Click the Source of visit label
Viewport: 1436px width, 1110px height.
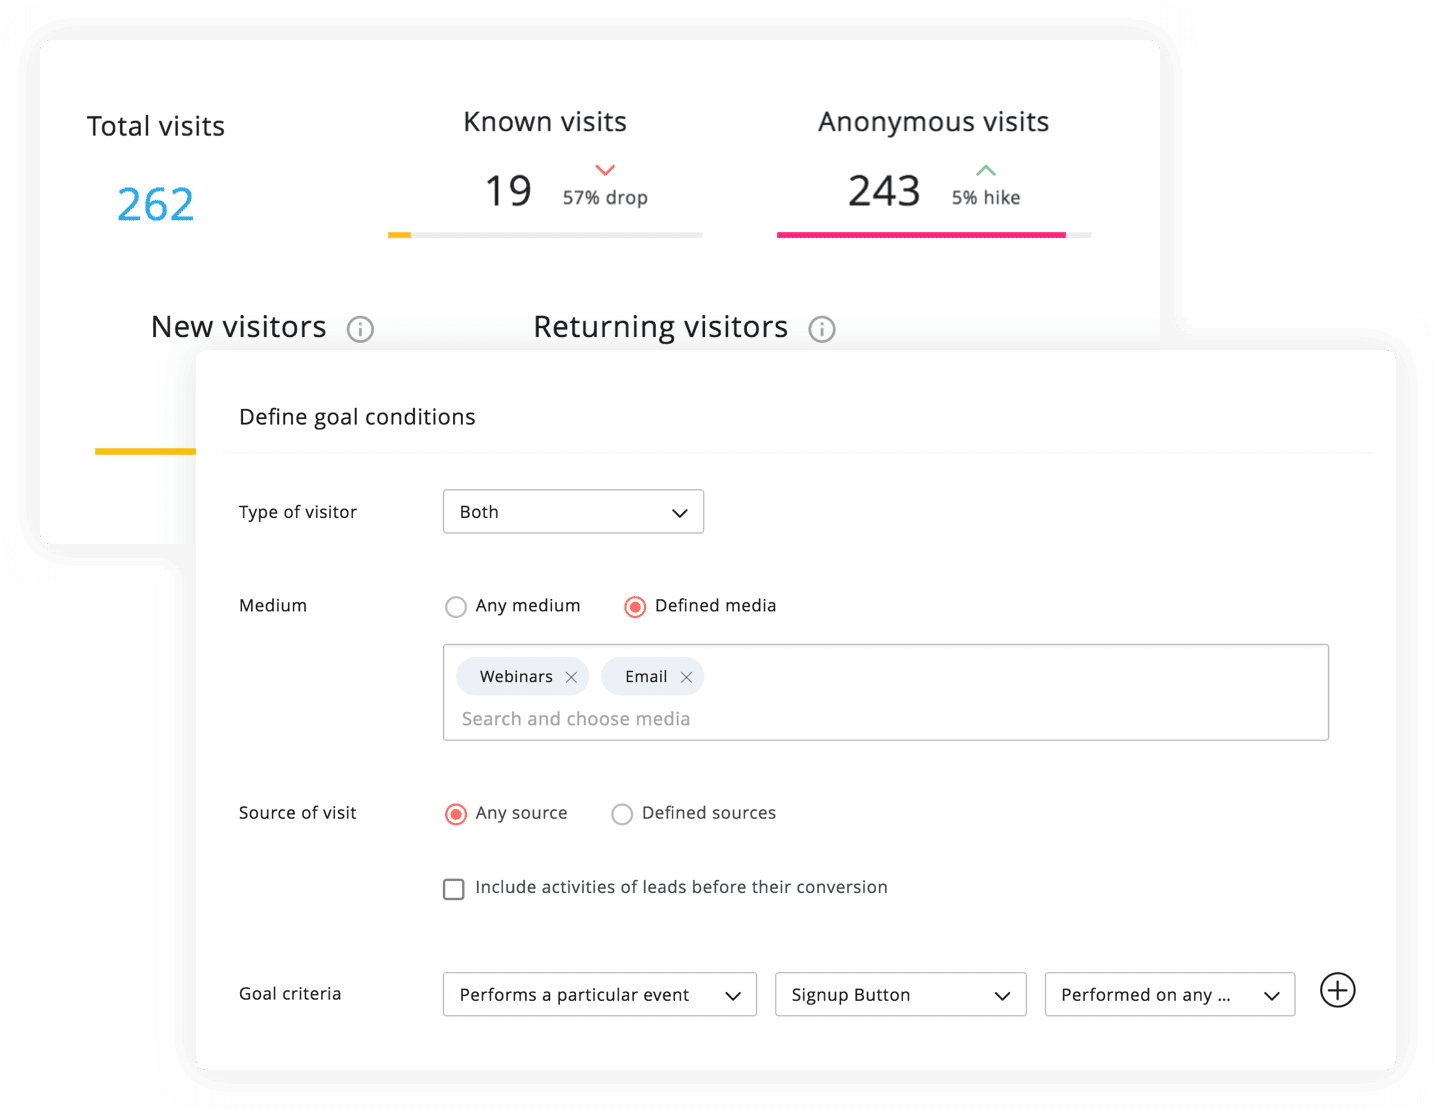point(298,813)
